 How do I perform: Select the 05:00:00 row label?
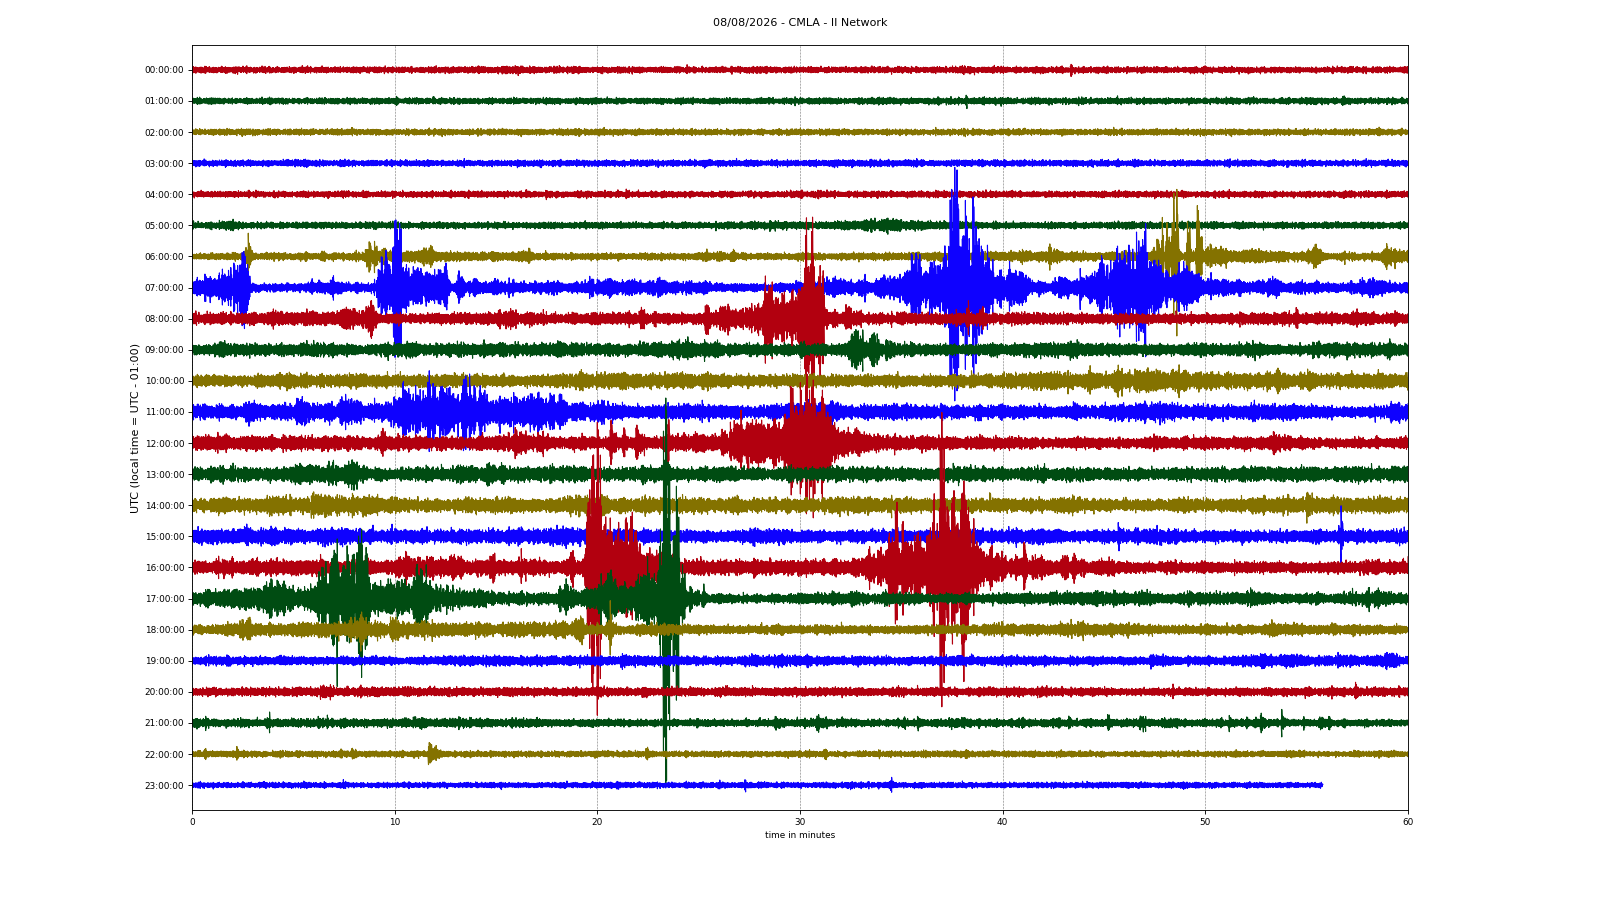pyautogui.click(x=164, y=225)
